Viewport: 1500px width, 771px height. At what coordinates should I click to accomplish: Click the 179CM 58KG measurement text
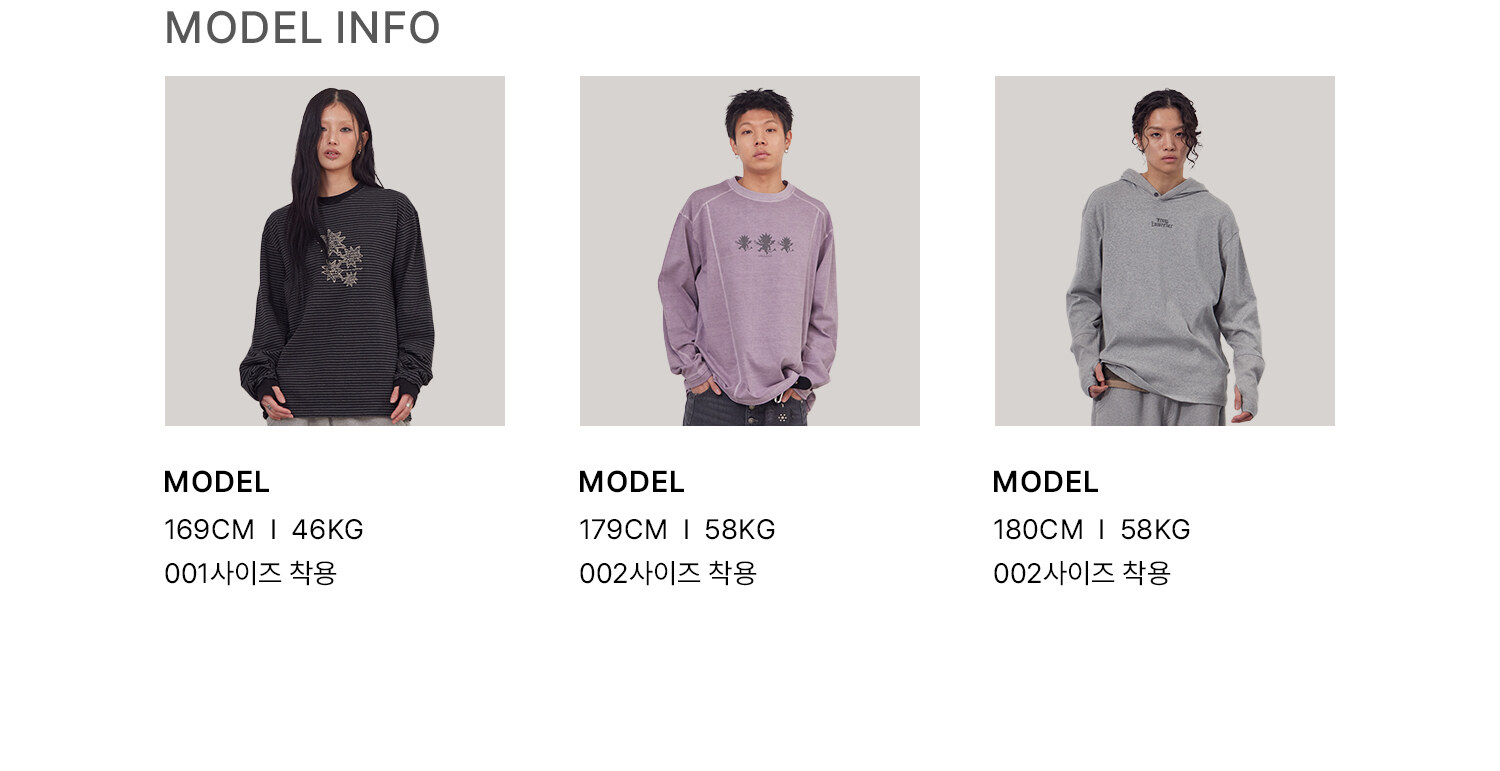coord(678,530)
